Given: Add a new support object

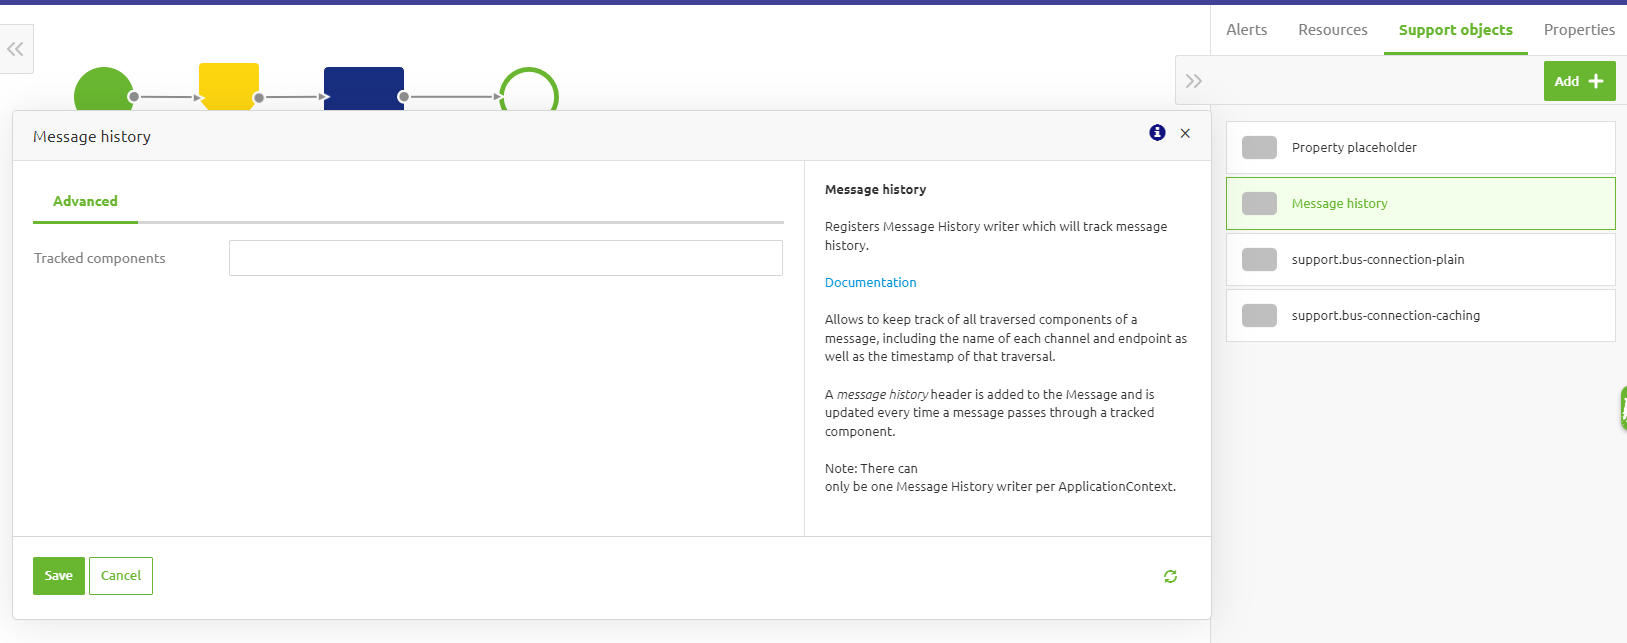Looking at the screenshot, I should 1578,81.
